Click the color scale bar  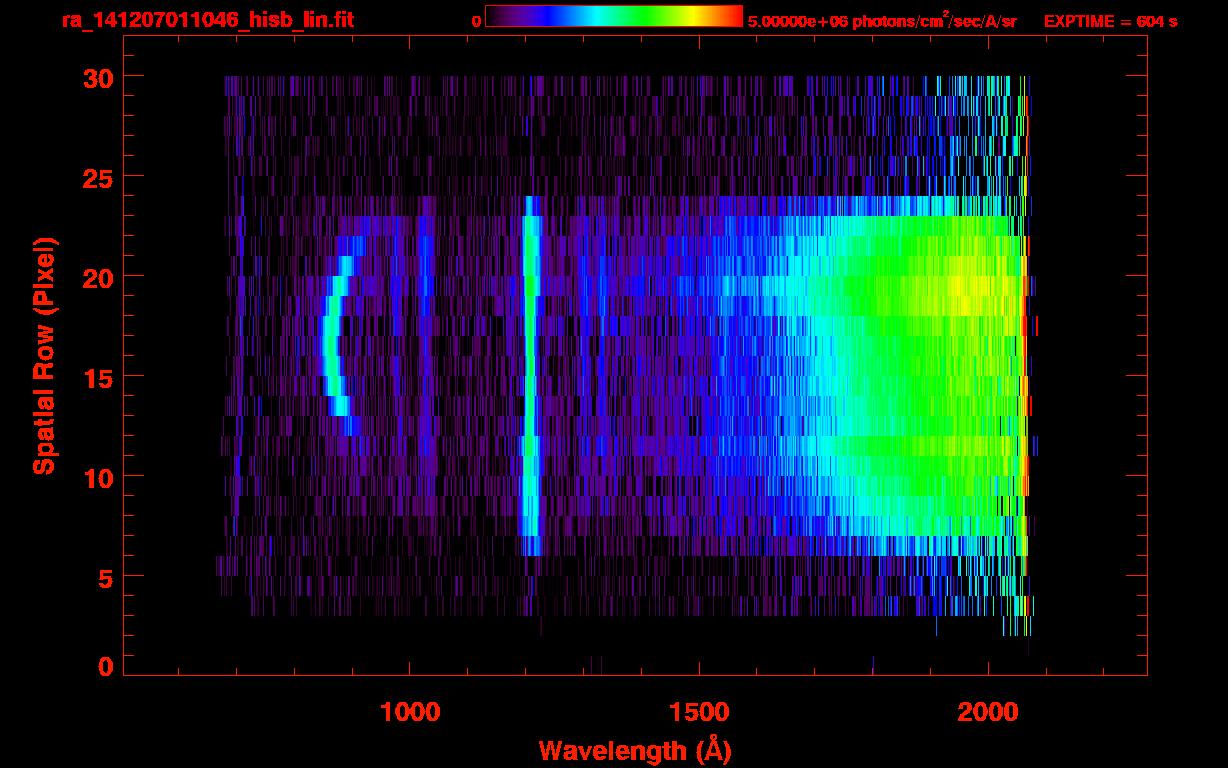click(x=614, y=16)
